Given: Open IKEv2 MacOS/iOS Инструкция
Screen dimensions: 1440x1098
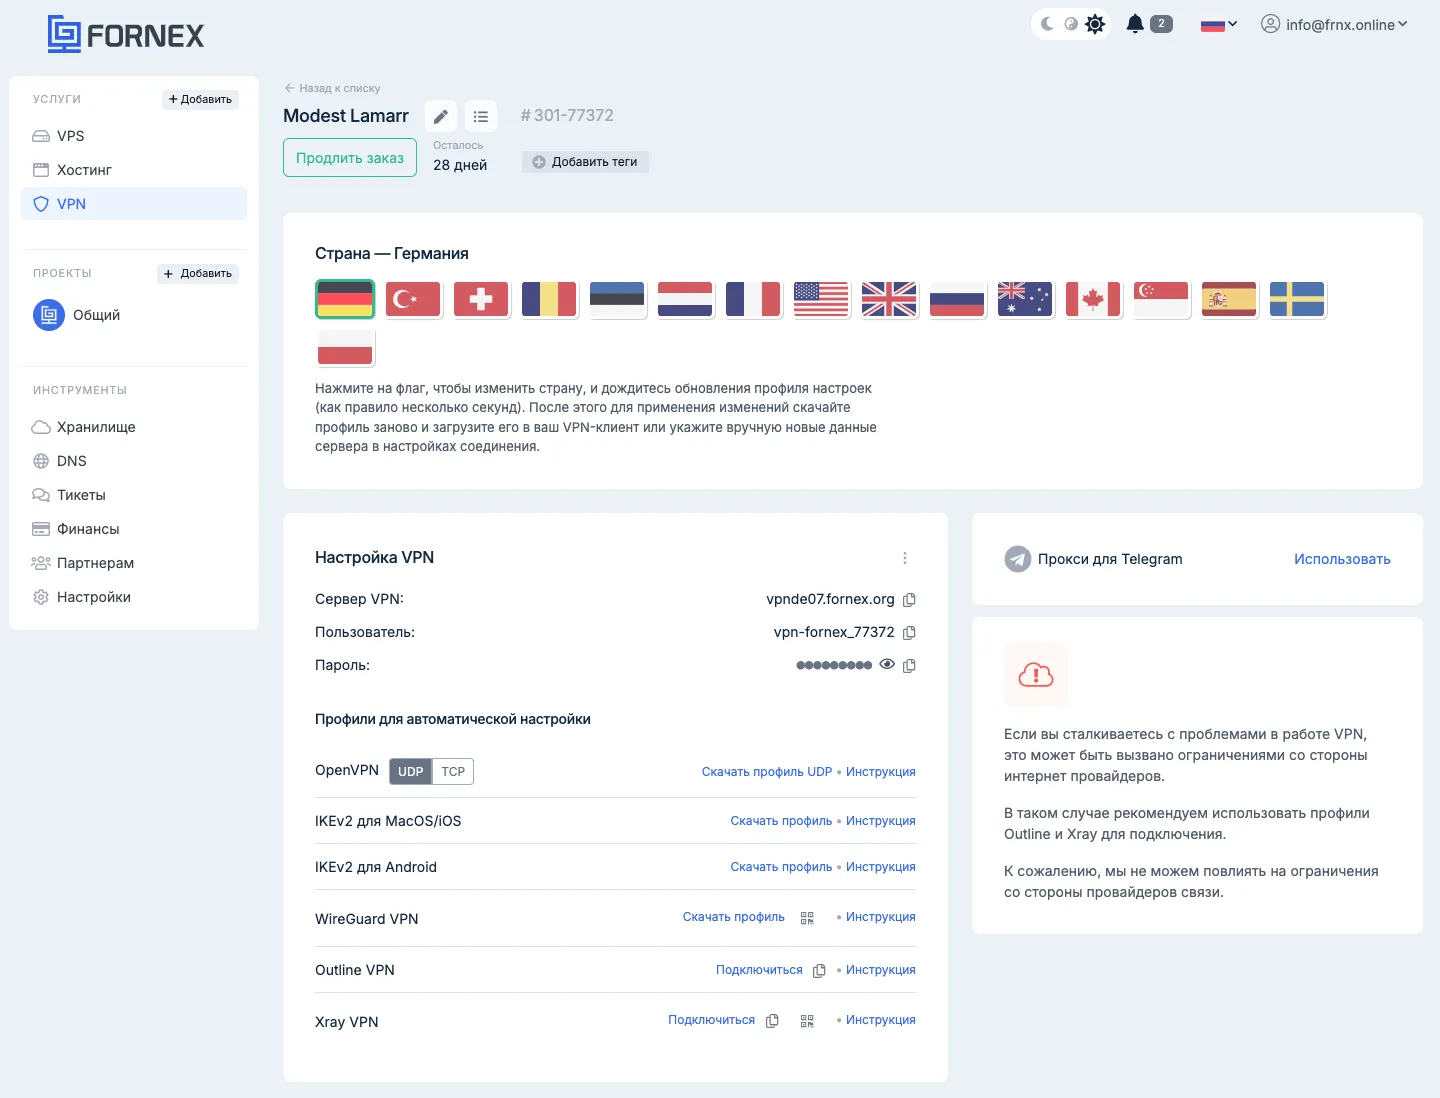Looking at the screenshot, I should [x=881, y=821].
